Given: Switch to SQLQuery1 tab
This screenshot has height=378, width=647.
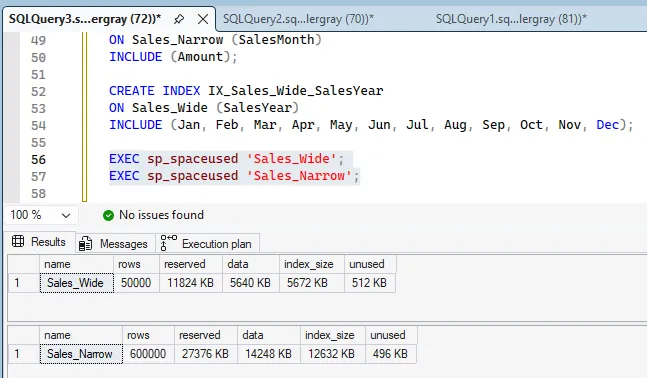Looking at the screenshot, I should tap(511, 19).
